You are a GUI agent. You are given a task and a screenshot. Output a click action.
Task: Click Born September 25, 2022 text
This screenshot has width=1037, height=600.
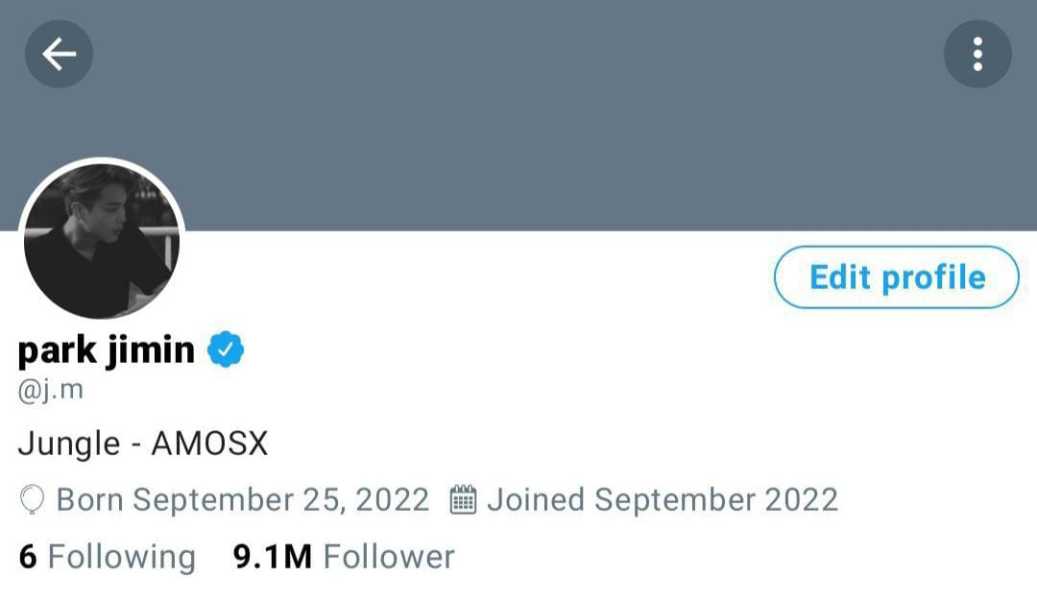(x=243, y=500)
